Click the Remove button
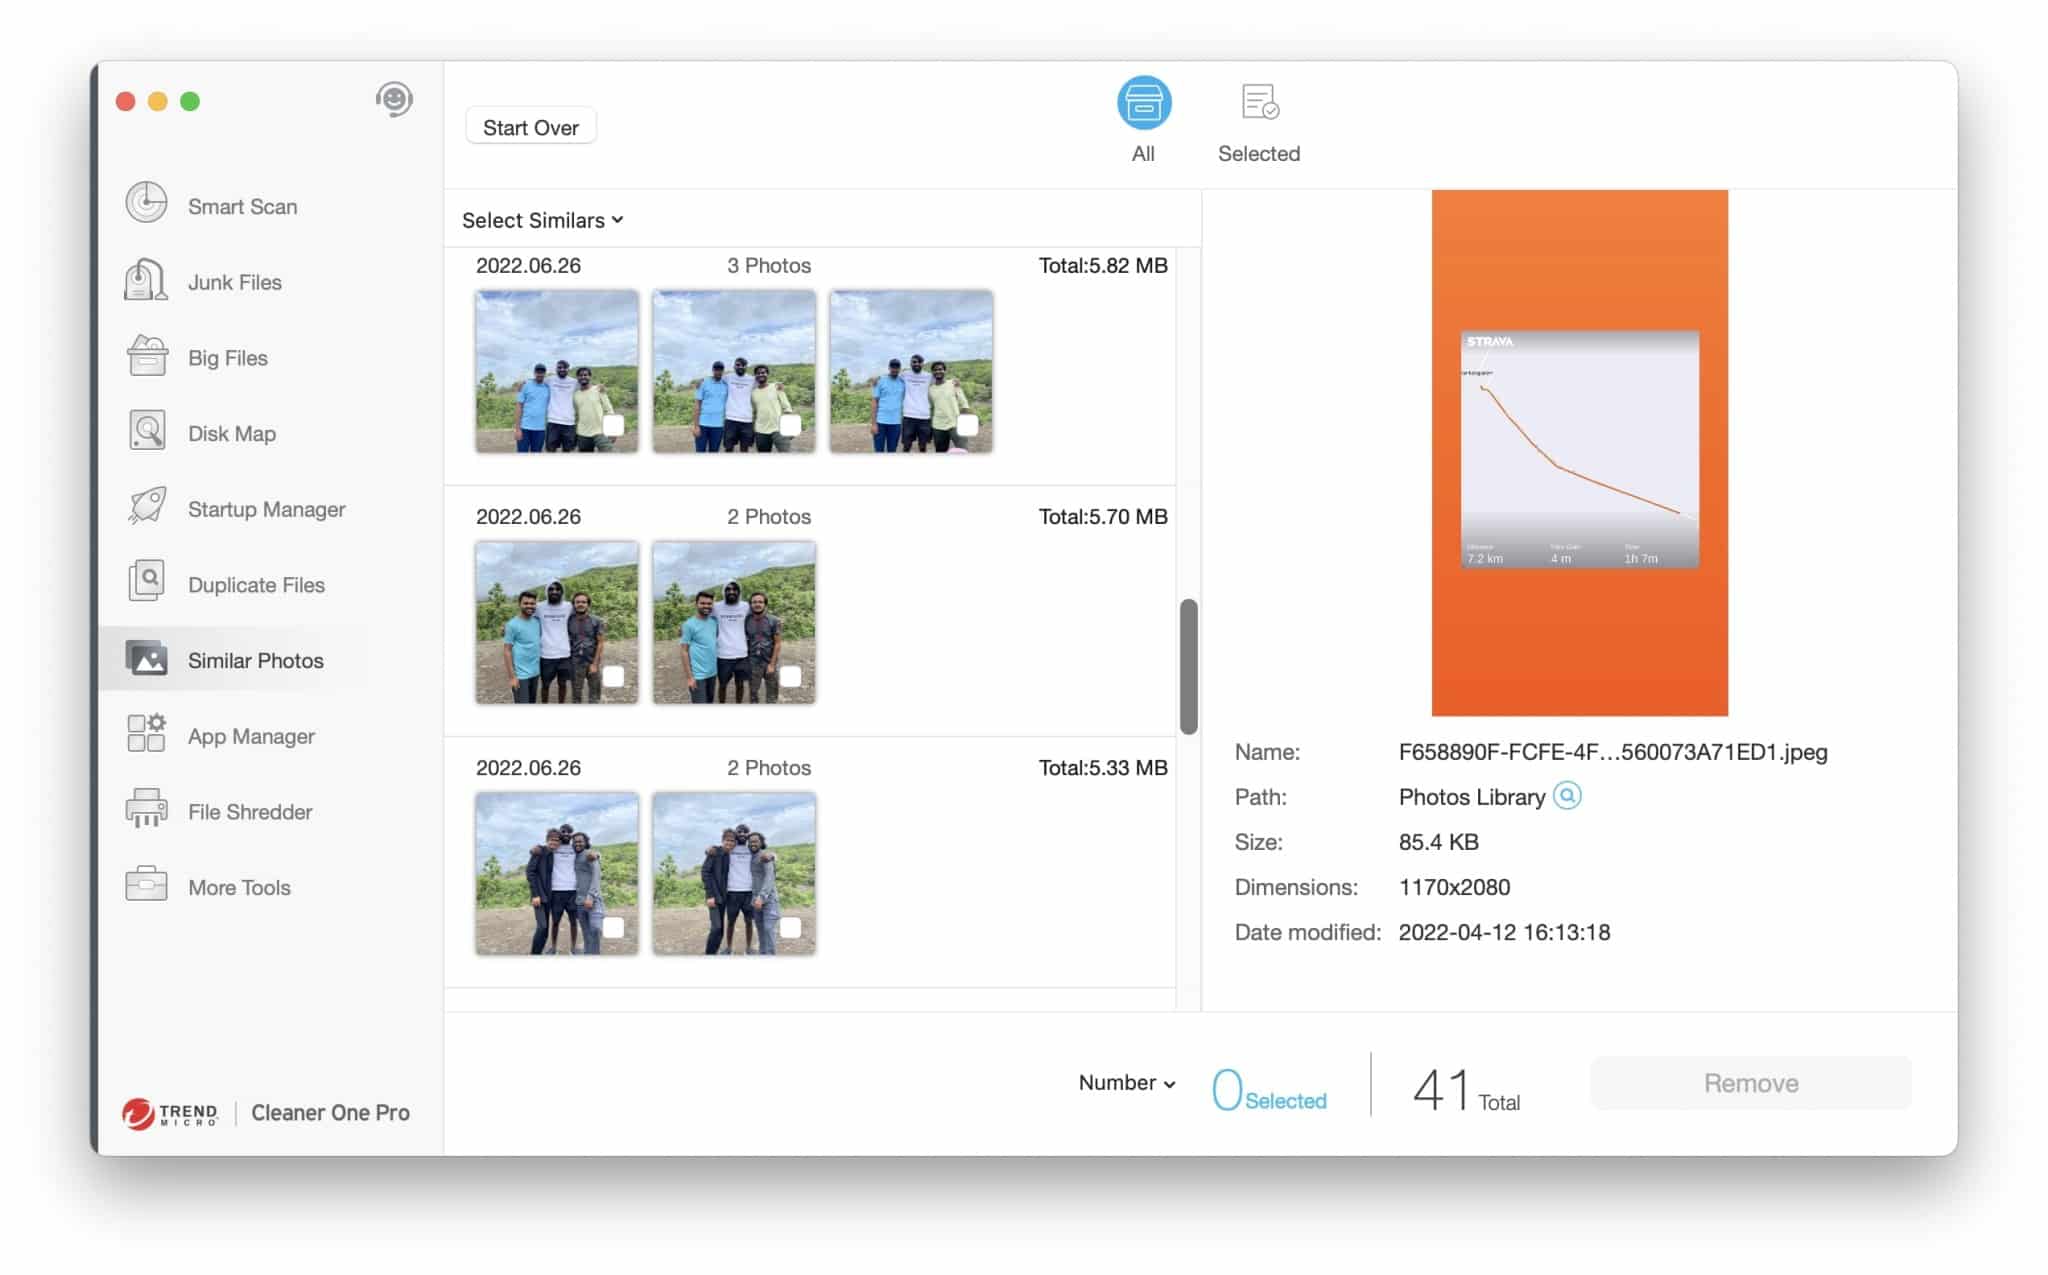This screenshot has width=2048, height=1275. click(x=1751, y=1083)
